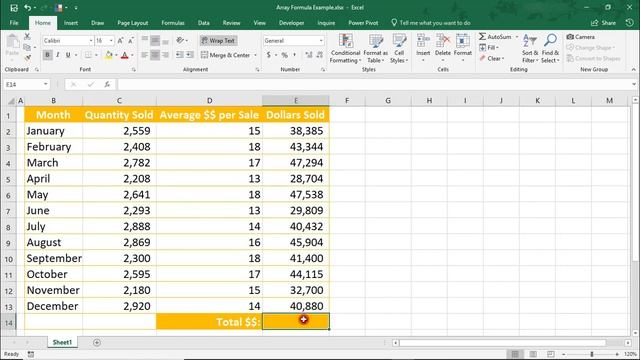The height and width of the screenshot is (360, 640).
Task: Toggle Underline formatting
Action: [x=68, y=55]
